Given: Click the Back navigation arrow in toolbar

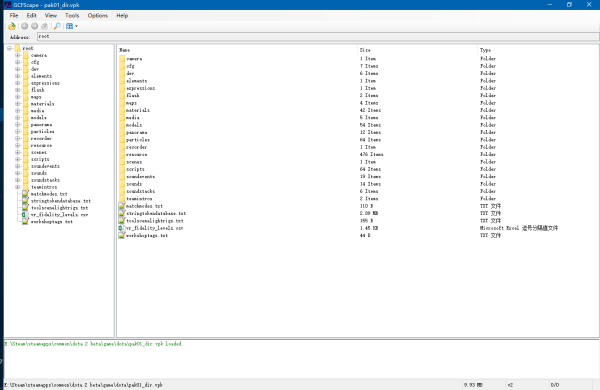Looking at the screenshot, I should click(24, 26).
